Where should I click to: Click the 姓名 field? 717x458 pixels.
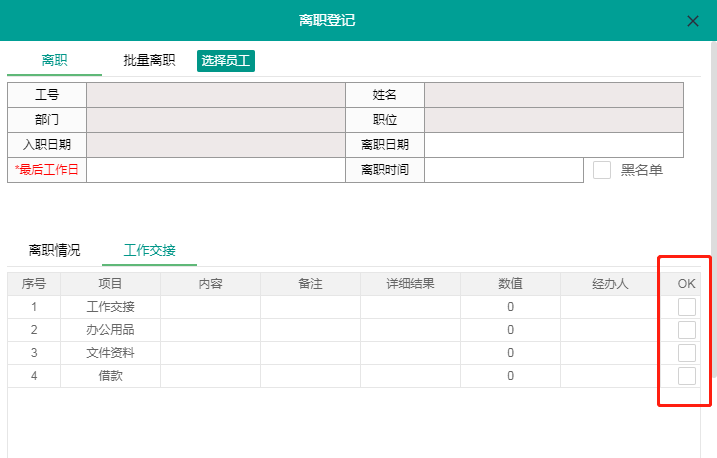tap(553, 95)
